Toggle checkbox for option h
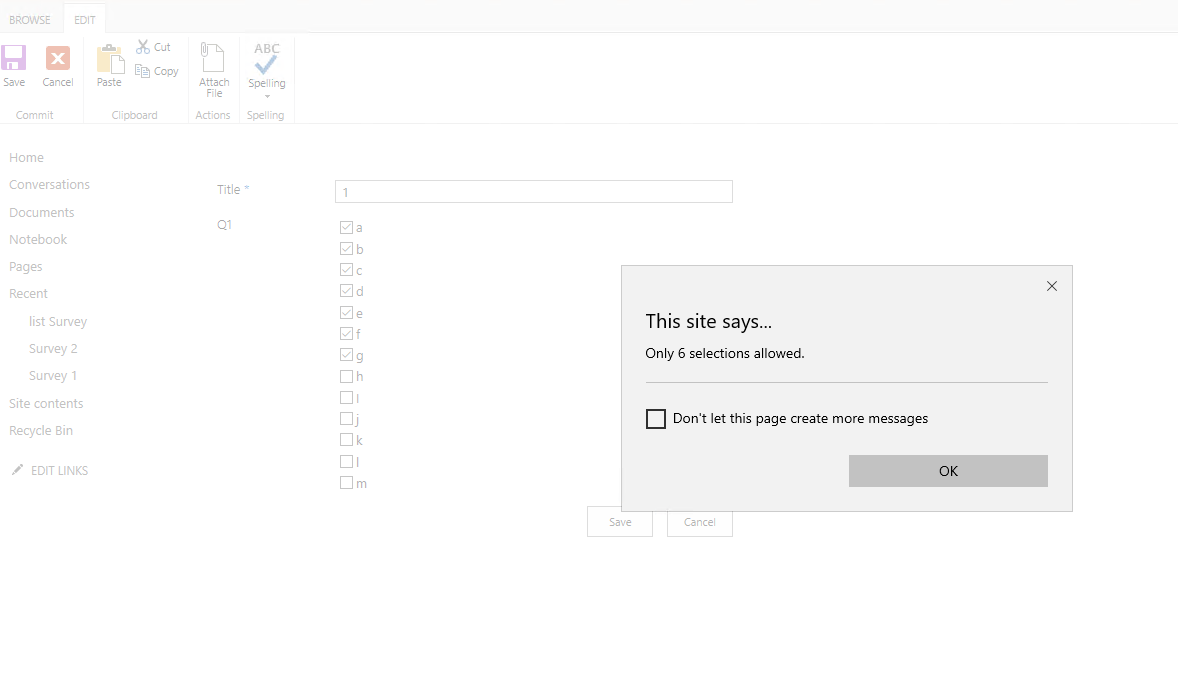 coord(346,376)
